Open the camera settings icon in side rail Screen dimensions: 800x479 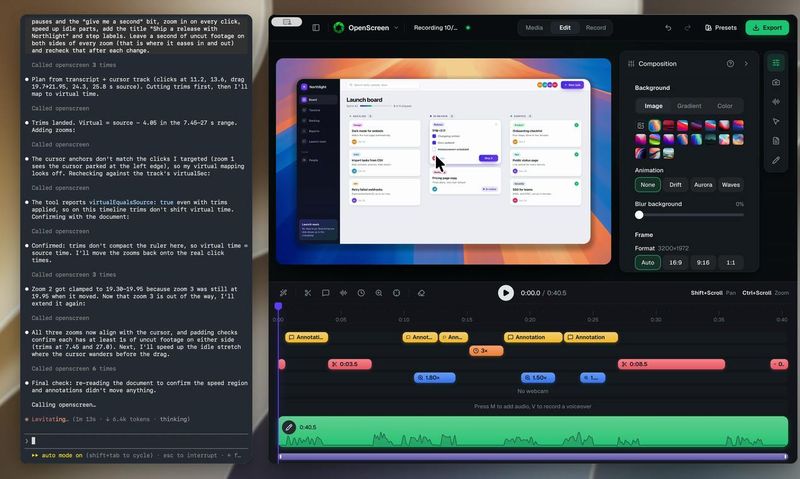point(776,82)
